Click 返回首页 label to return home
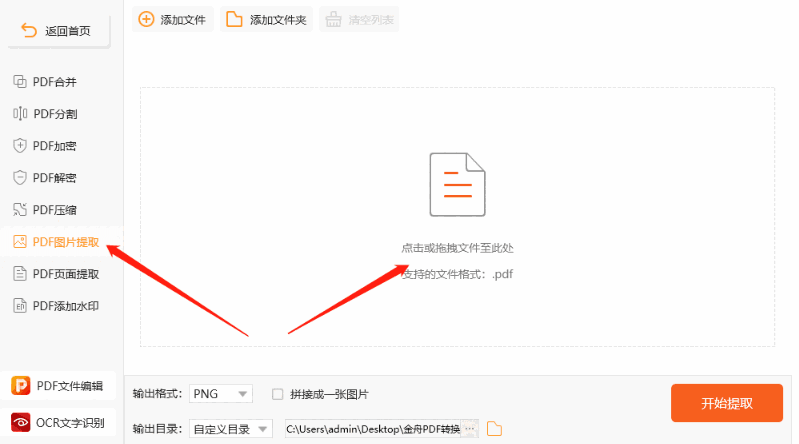This screenshot has width=799, height=444. [x=68, y=31]
